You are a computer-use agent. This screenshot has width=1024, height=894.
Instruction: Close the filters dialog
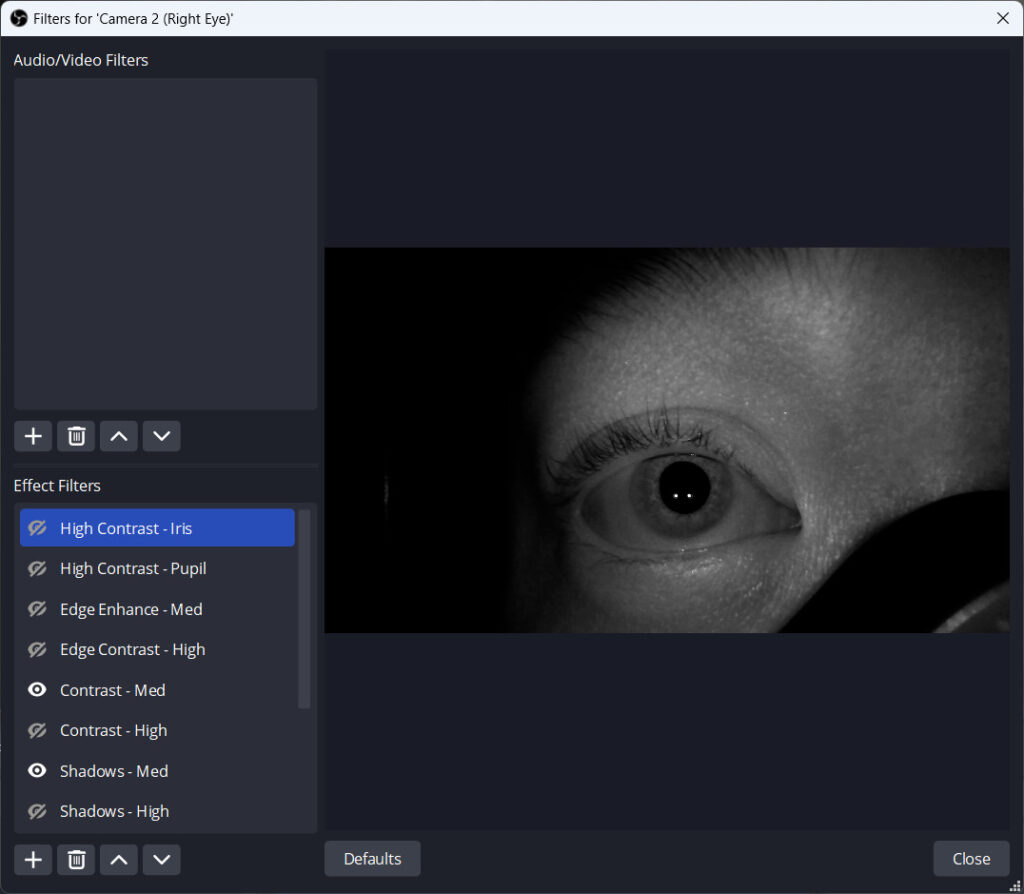970,858
